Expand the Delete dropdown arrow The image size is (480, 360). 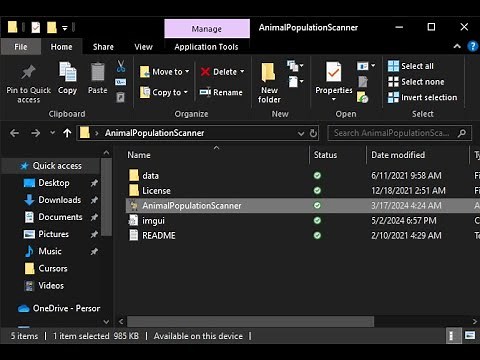click(x=242, y=72)
